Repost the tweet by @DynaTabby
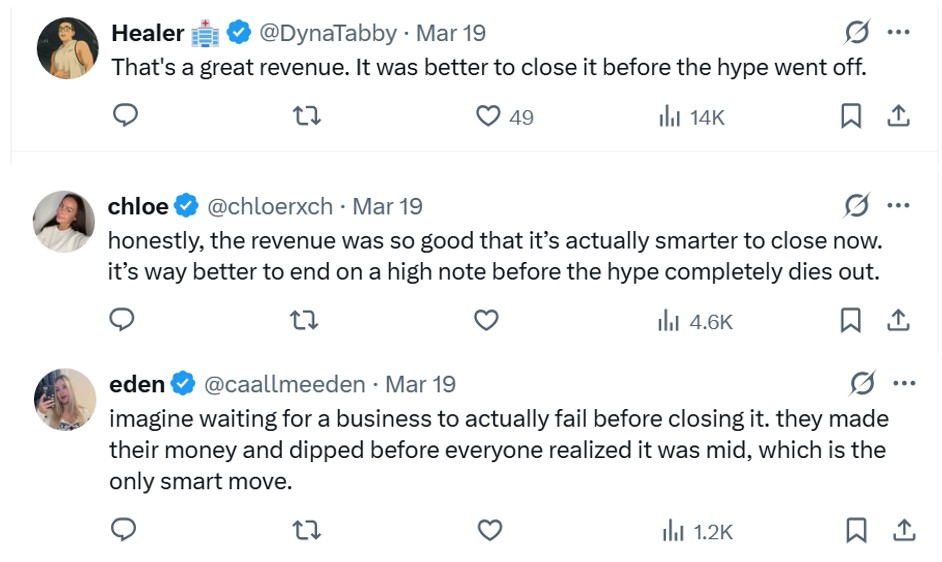Screen dimensions: 942x562 pos(306,116)
